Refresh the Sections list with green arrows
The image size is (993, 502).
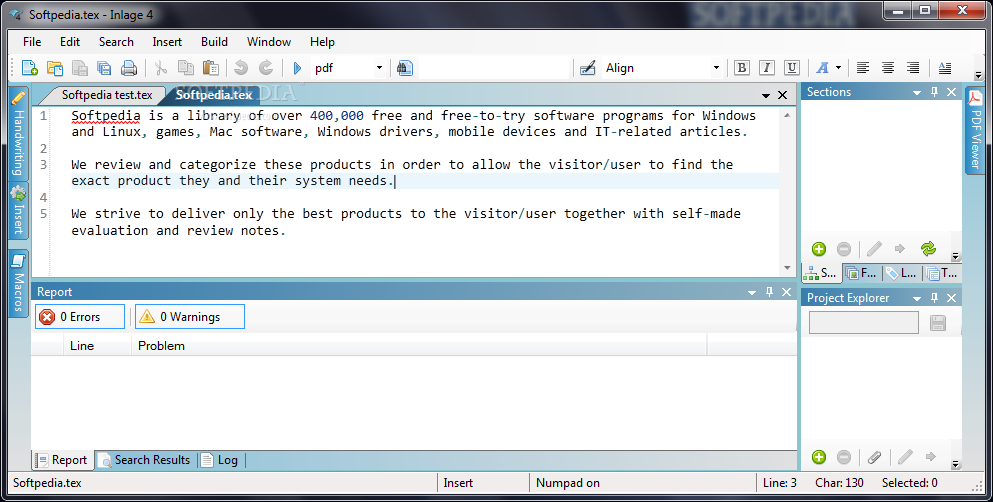coord(928,249)
